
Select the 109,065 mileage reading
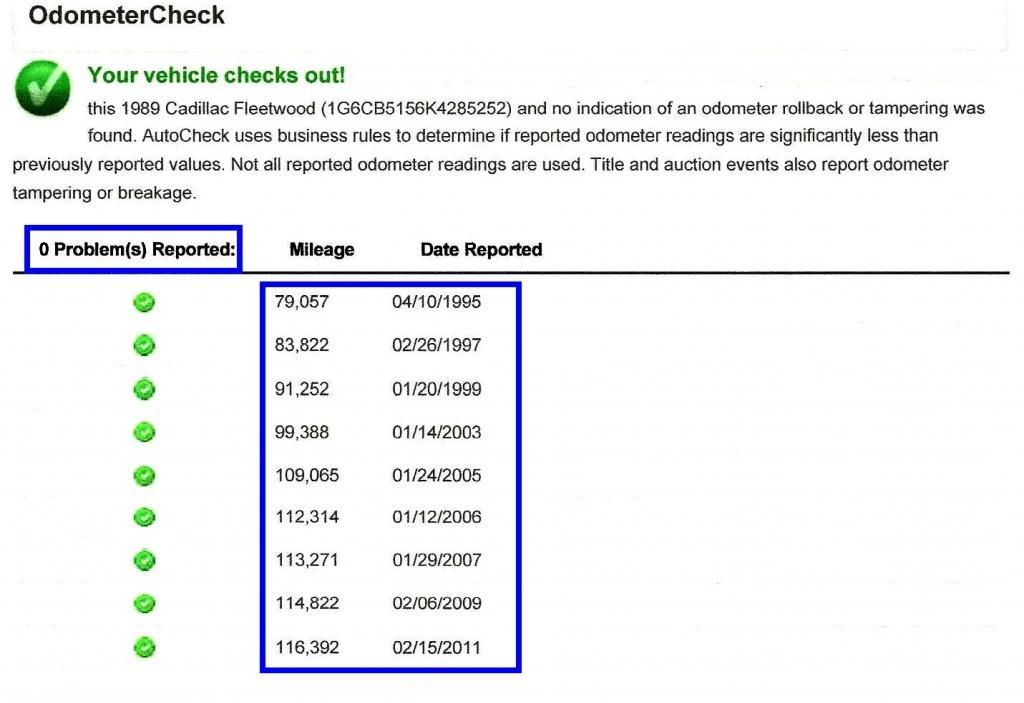click(307, 476)
